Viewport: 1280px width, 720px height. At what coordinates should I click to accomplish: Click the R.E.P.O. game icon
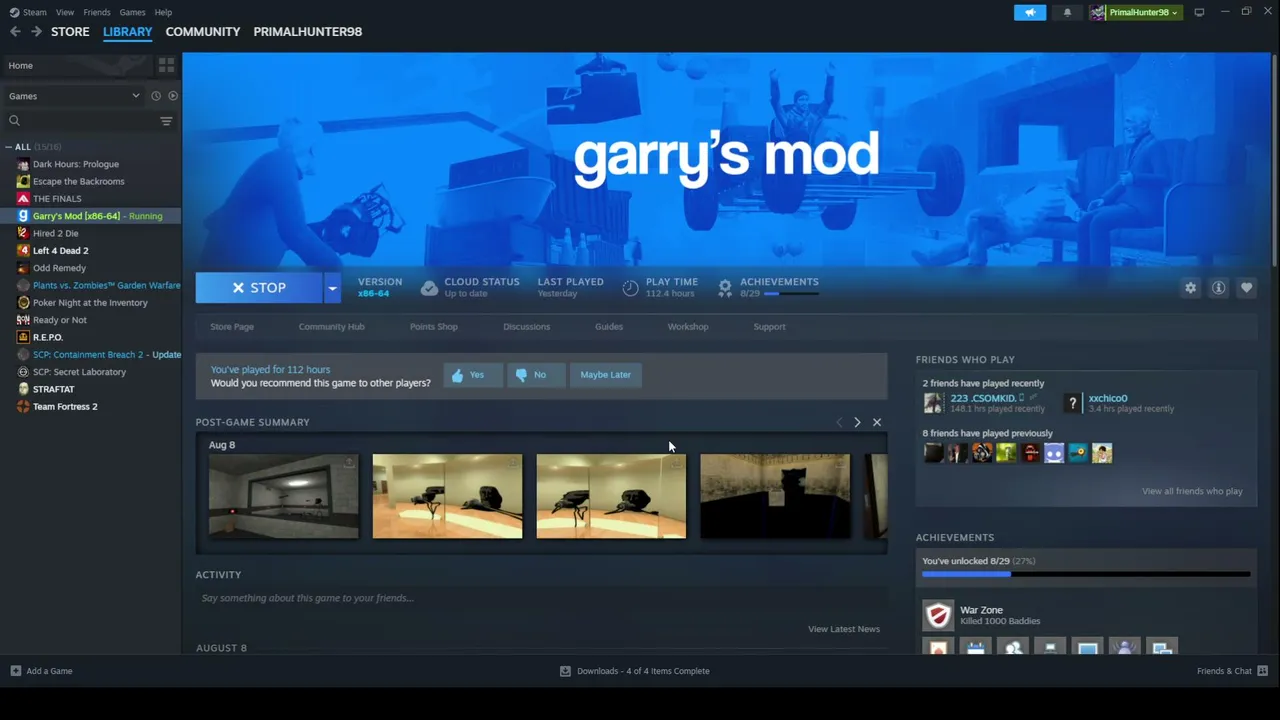pos(23,337)
